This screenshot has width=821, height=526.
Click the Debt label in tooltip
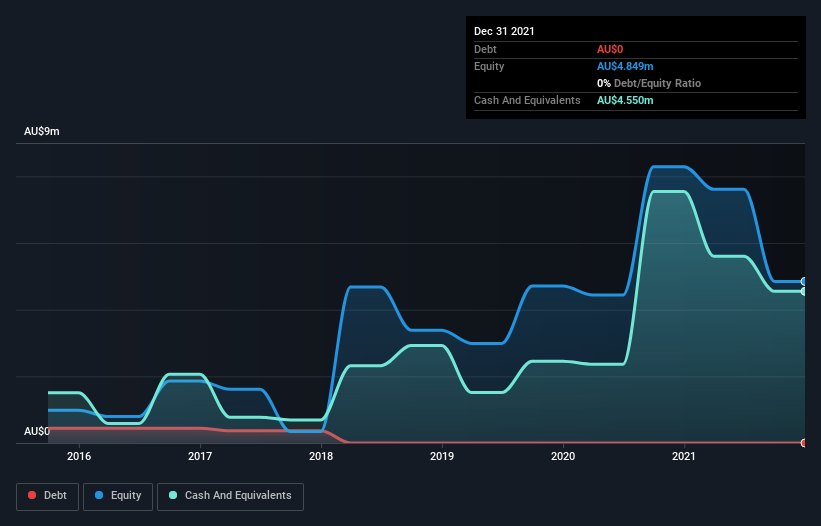coord(485,49)
